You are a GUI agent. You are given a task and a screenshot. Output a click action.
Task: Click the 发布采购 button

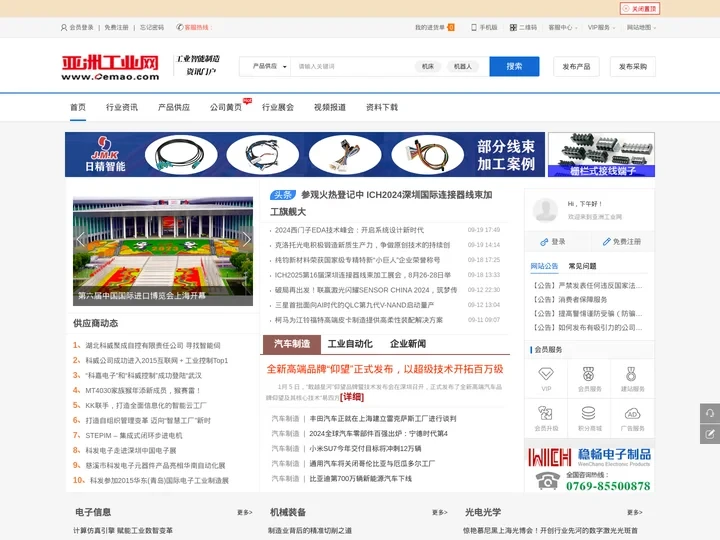pos(633,67)
